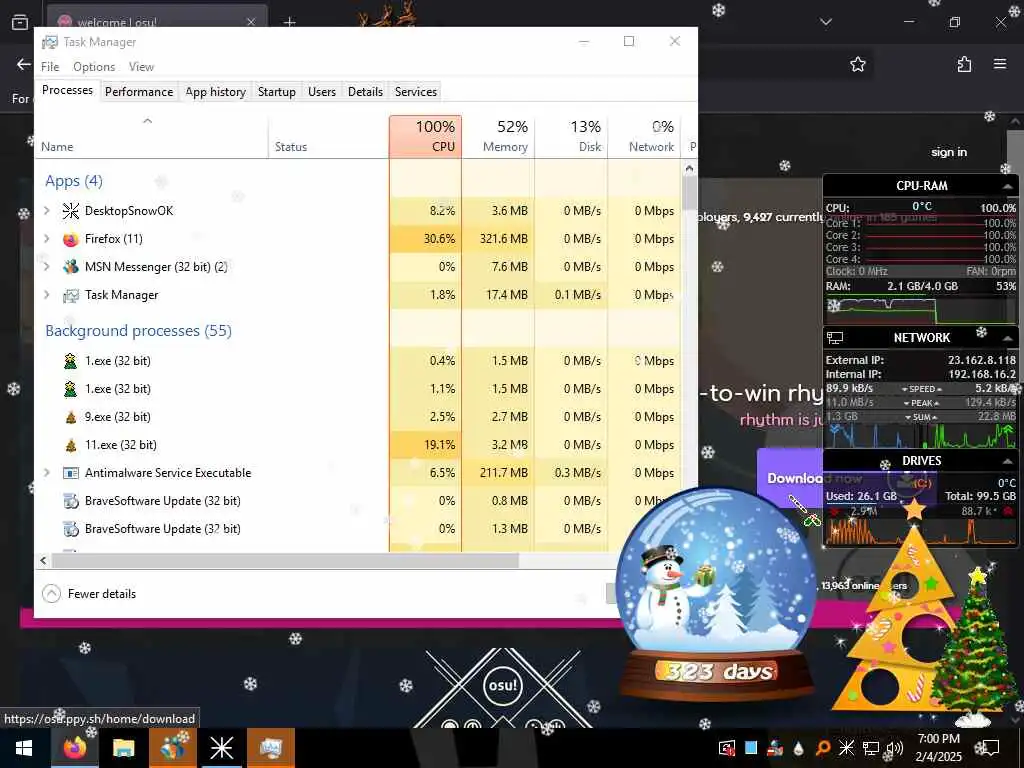
Task: Click the Task Manager horizontal scrollbar thumb
Action: 285,560
